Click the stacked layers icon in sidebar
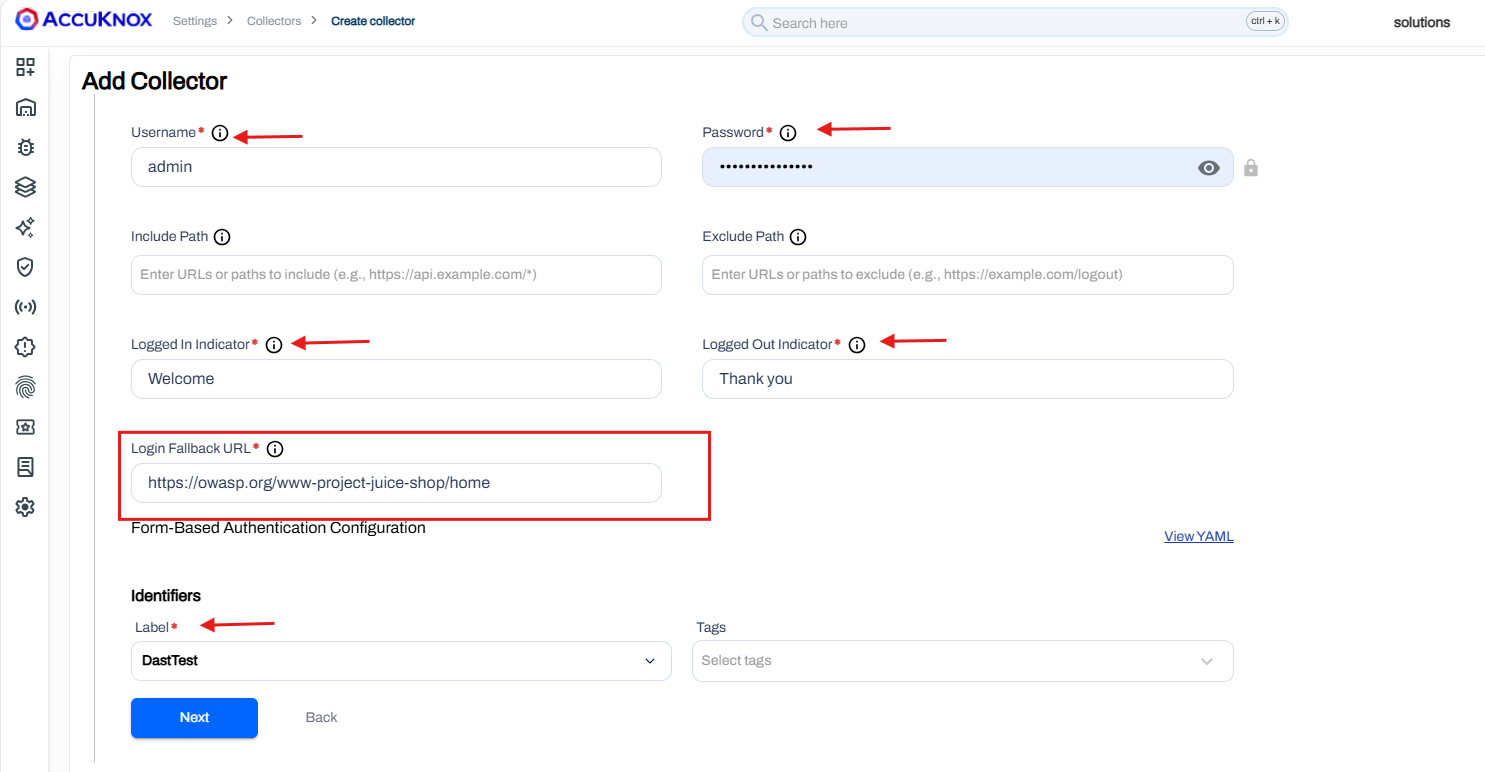1485x772 pixels. click(26, 187)
